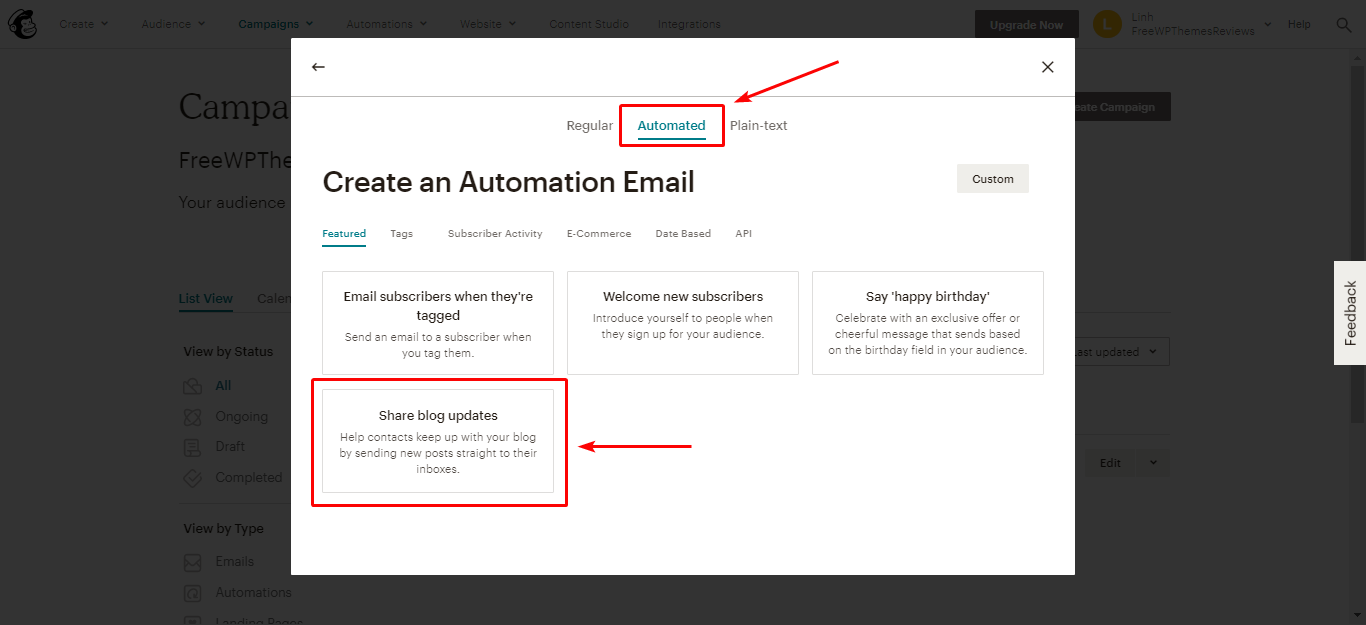Open the Subscriber Activity tab
Viewport: 1366px width, 625px height.
(x=495, y=234)
